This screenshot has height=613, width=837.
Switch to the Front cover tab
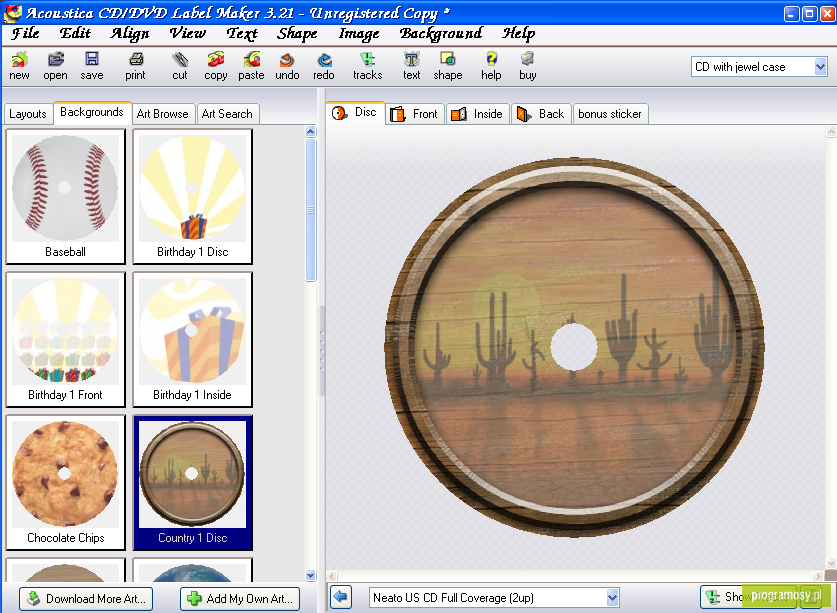[x=414, y=114]
